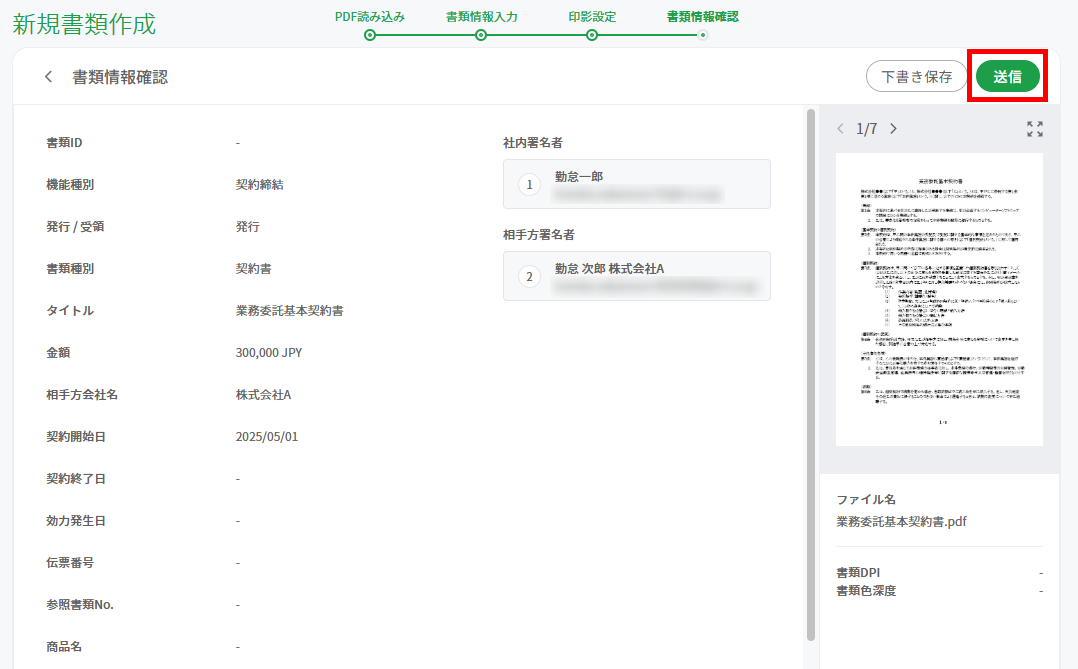Click the 書類ID field label
1078x669 pixels.
click(x=64, y=143)
